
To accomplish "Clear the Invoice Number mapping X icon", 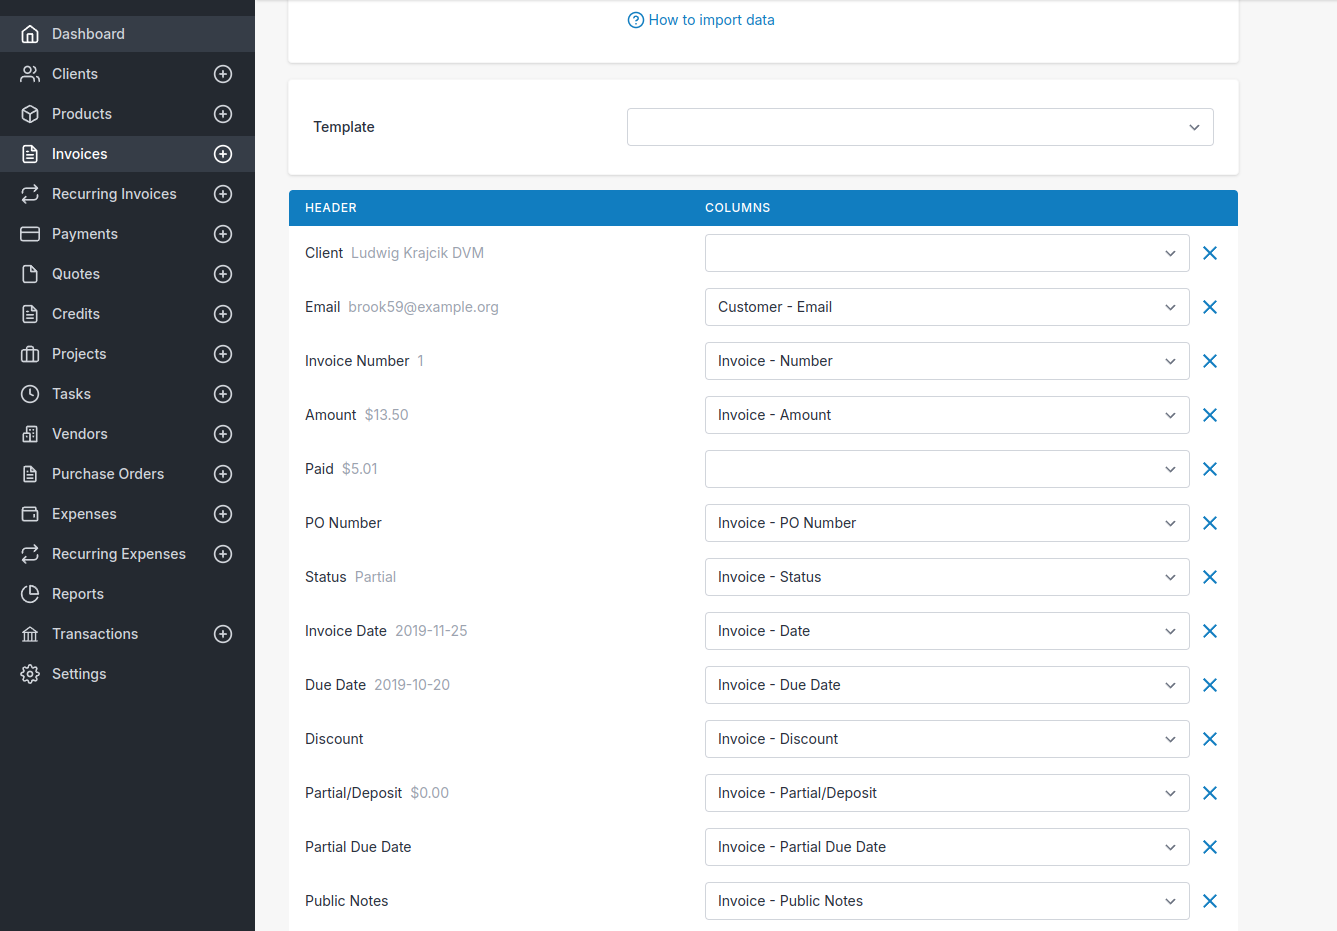I will tap(1209, 361).
